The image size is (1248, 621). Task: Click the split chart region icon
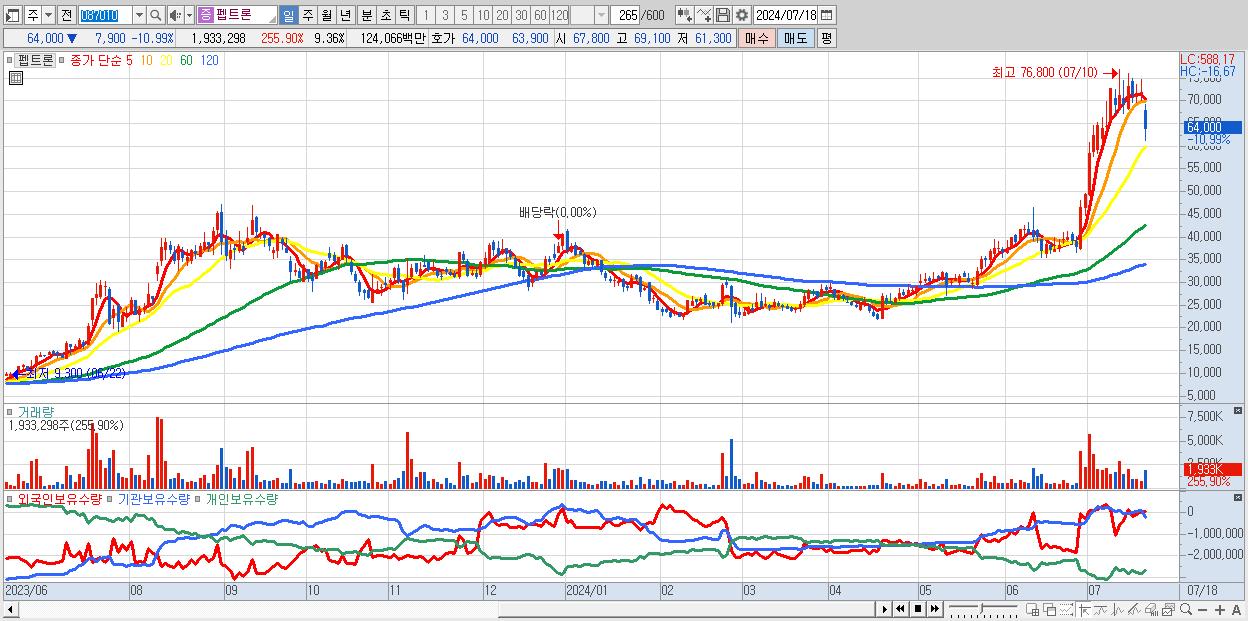pyautogui.click(x=1033, y=609)
